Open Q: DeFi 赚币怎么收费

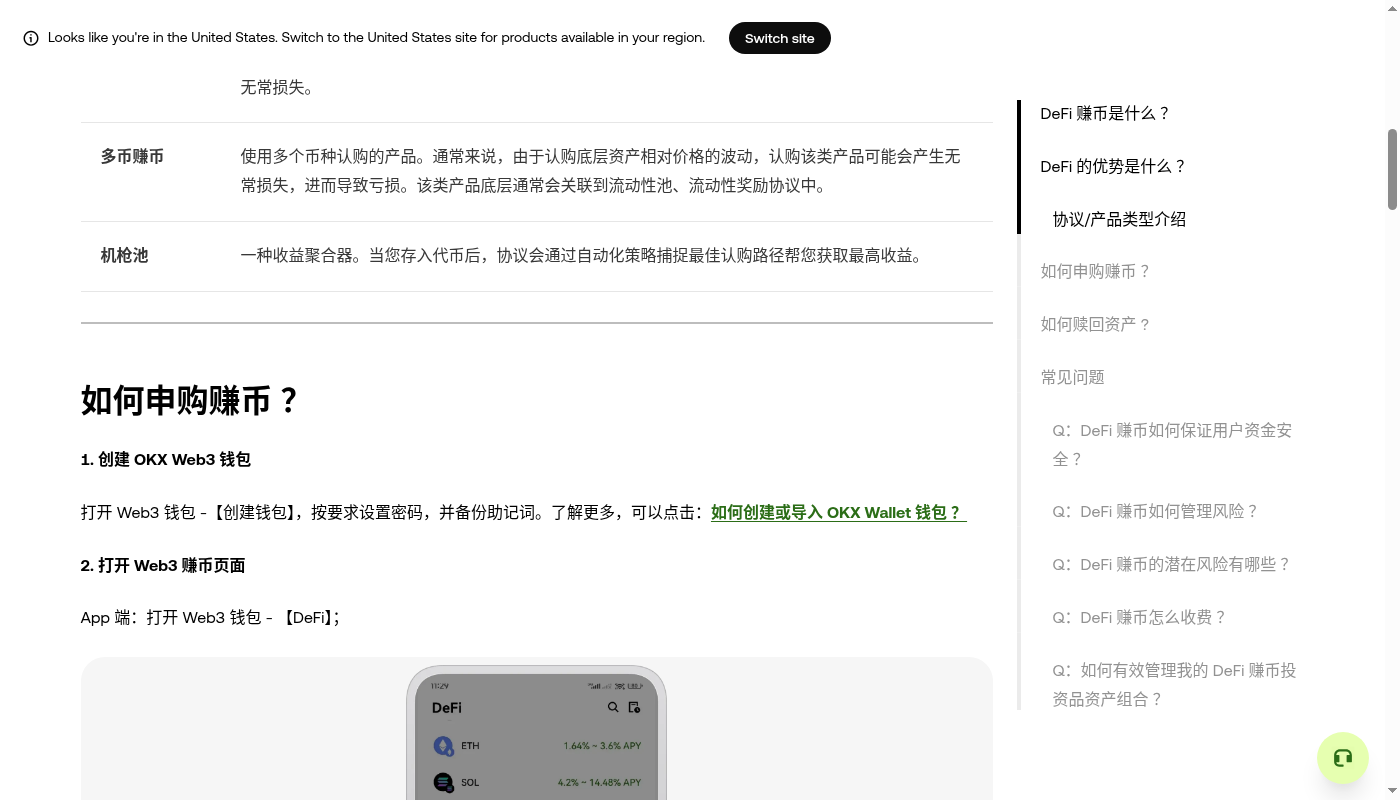tap(1139, 618)
